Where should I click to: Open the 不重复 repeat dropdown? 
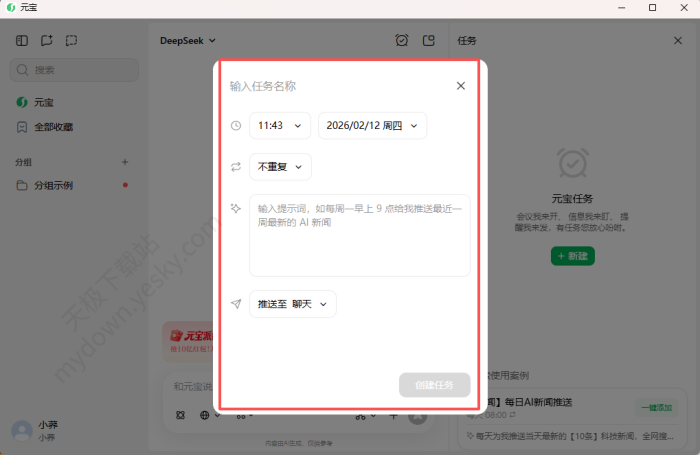(280, 167)
